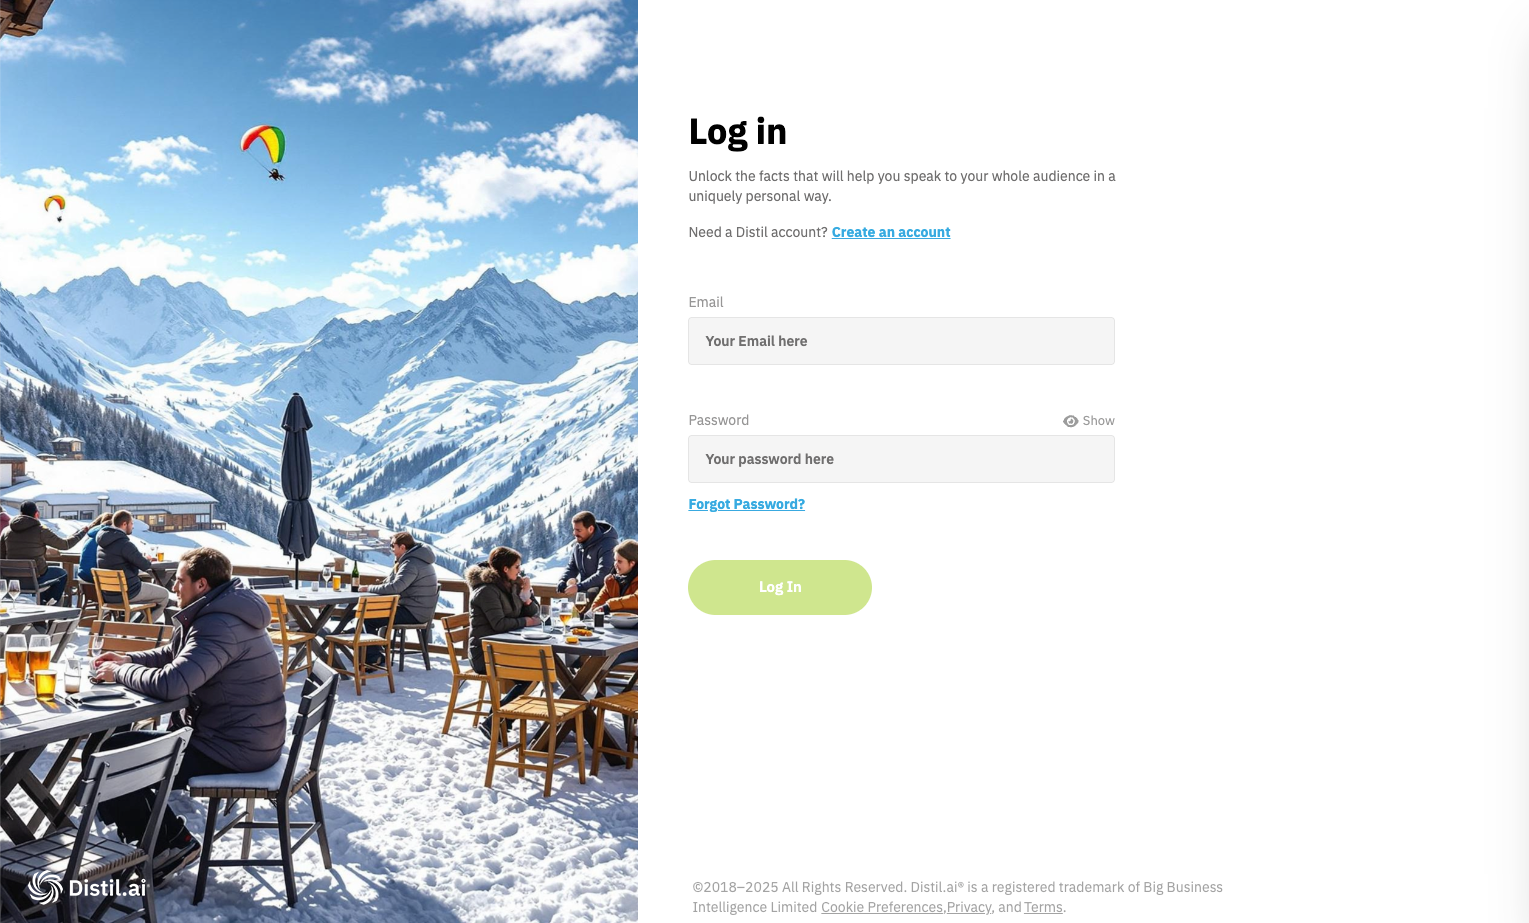Focus the password input field
Viewport: 1529px width, 923px height.
click(901, 459)
